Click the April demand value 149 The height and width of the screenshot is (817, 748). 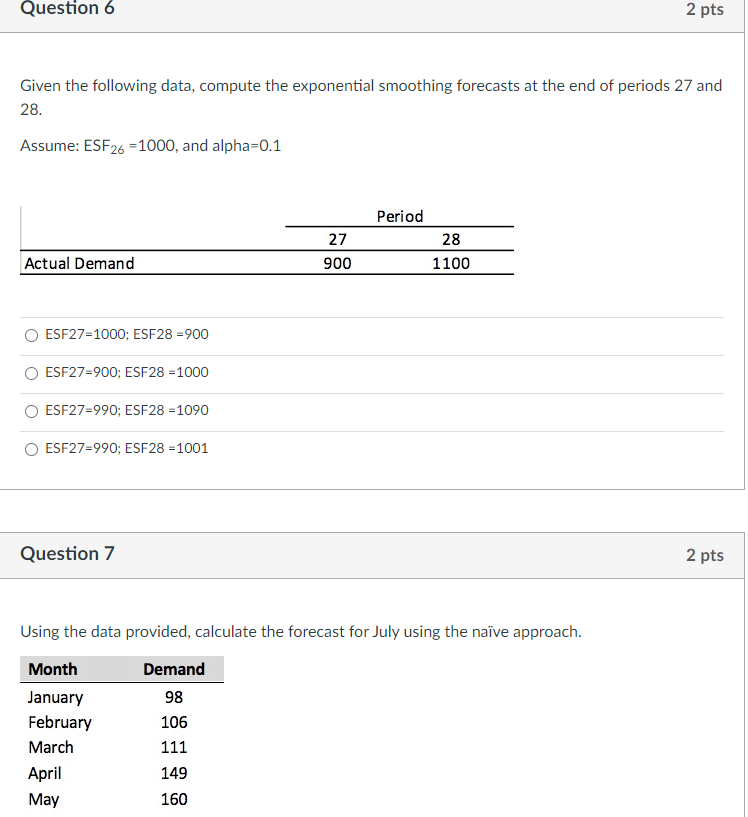tap(174, 773)
